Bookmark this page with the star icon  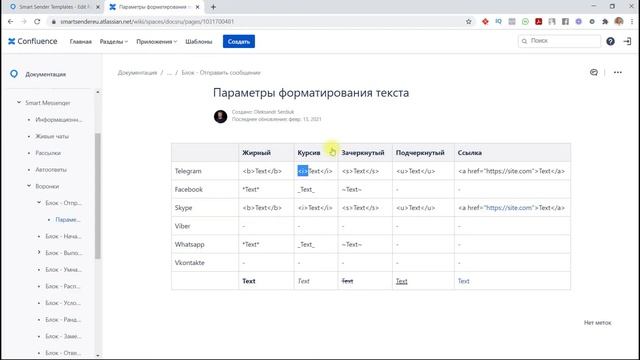469,22
